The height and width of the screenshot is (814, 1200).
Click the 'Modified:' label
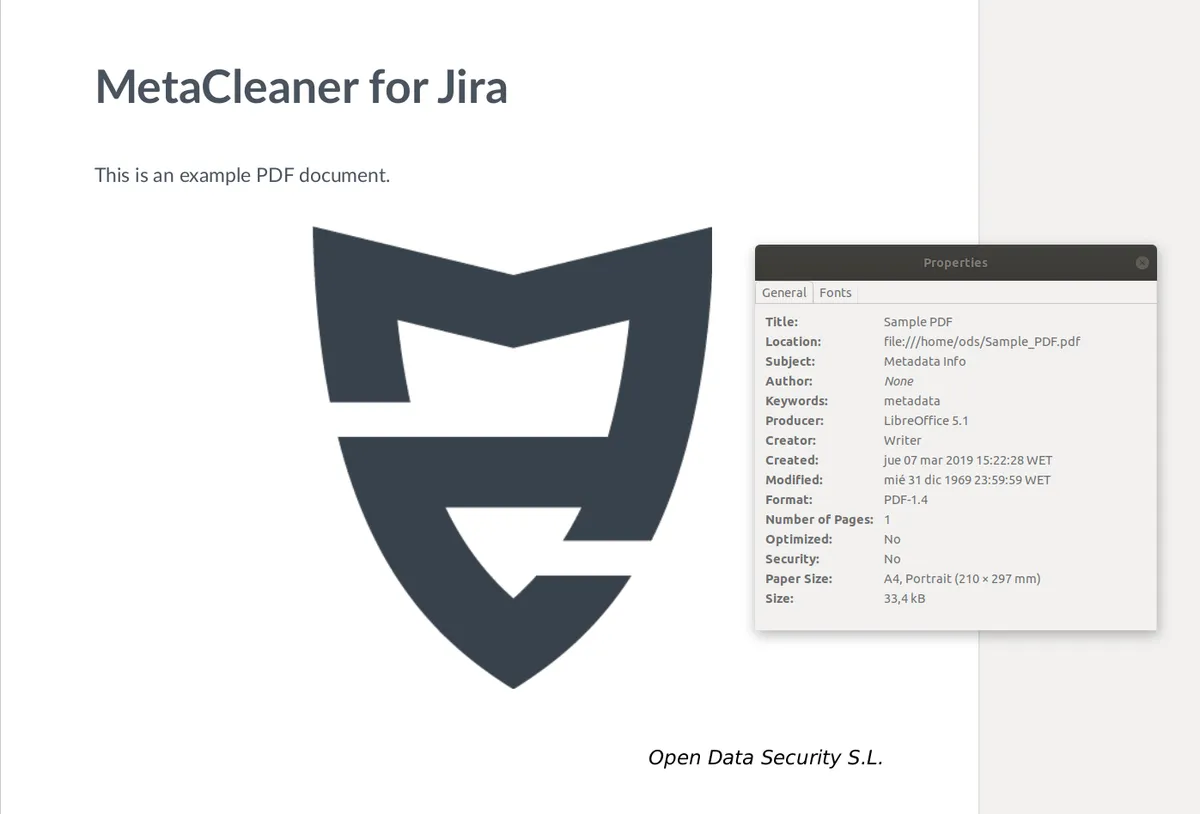click(794, 480)
